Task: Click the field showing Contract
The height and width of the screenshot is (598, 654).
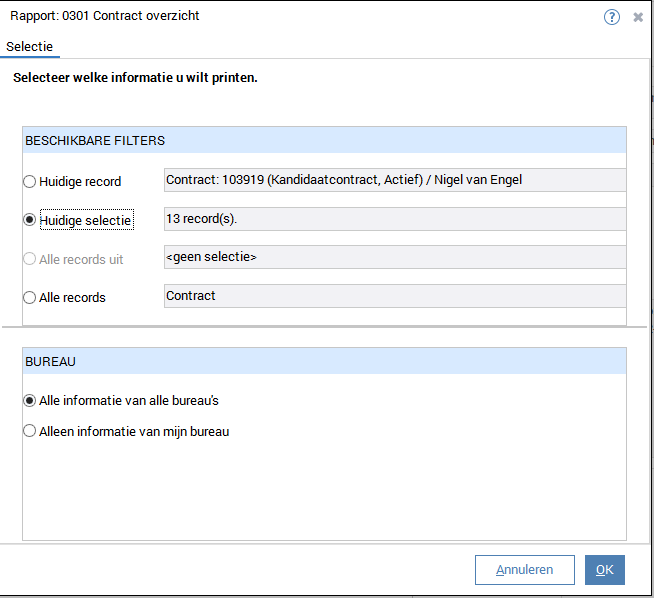Action: click(394, 296)
